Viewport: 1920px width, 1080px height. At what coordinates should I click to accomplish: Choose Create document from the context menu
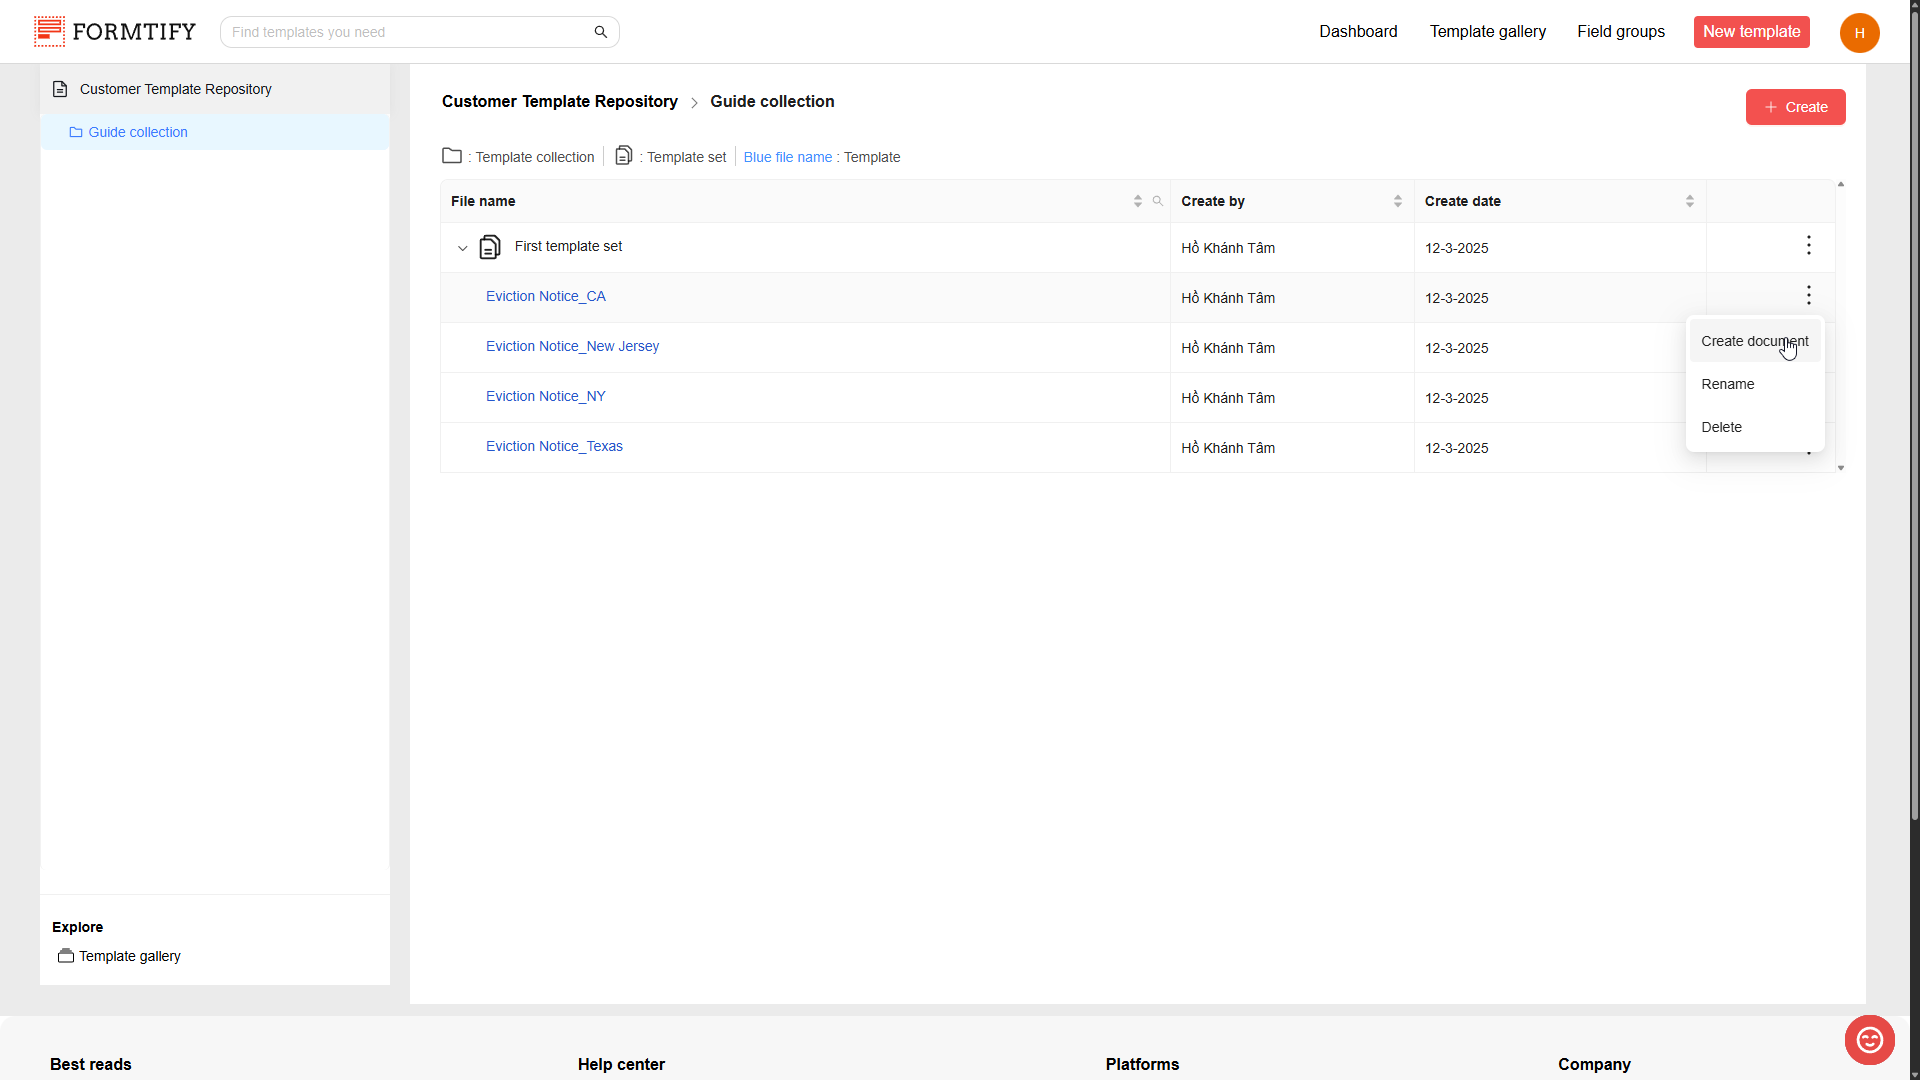(x=1754, y=342)
